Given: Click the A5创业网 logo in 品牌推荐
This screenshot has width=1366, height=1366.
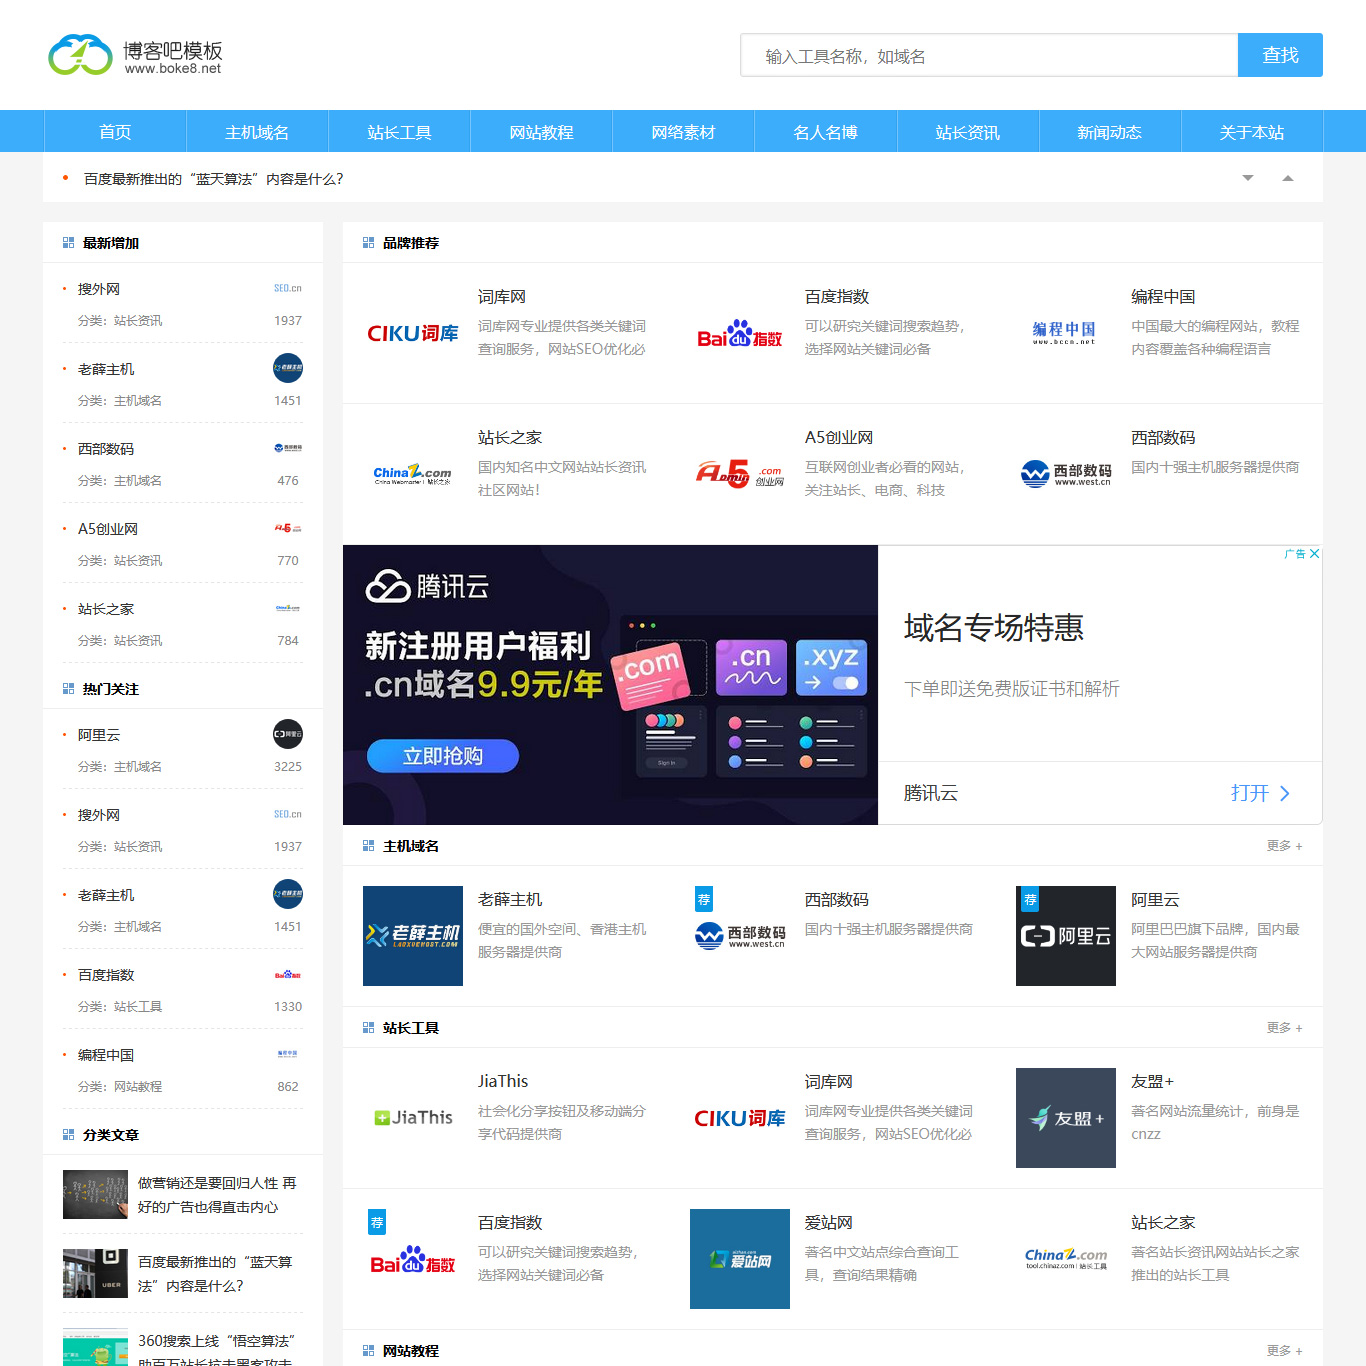Looking at the screenshot, I should pyautogui.click(x=740, y=474).
